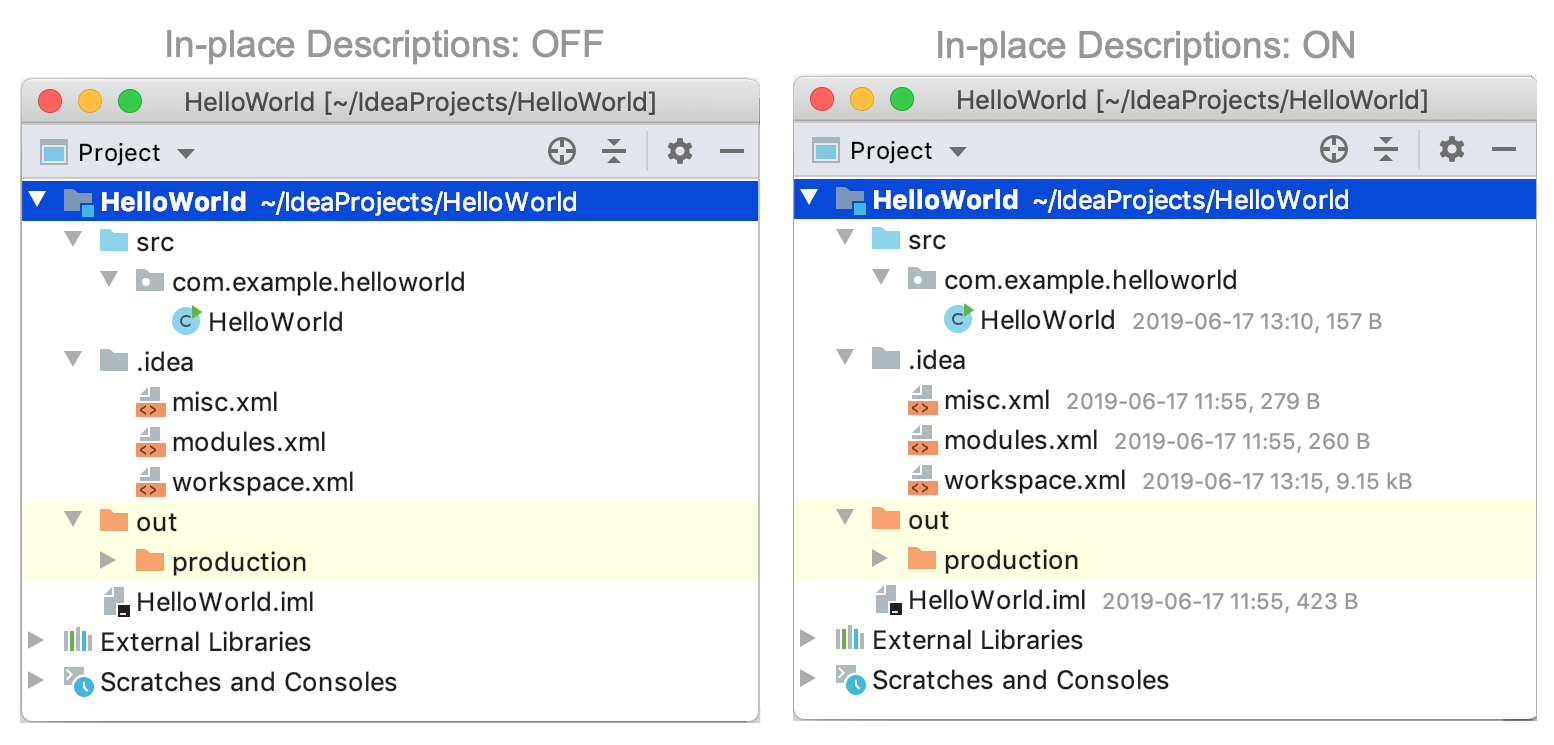This screenshot has height=745, width=1554.
Task: Collapse com.example.helloworld package in left window
Action: click(109, 281)
